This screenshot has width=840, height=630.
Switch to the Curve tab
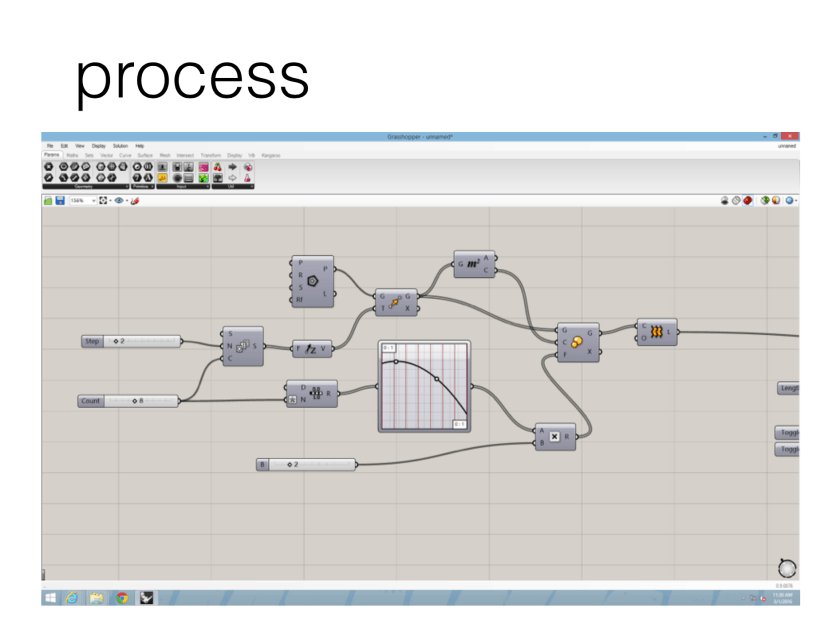tap(125, 155)
